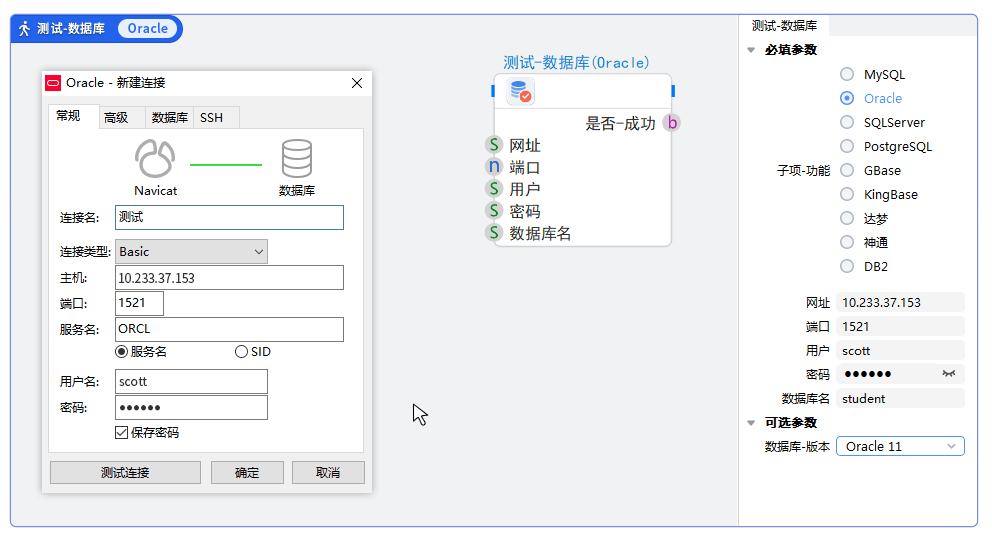The width and height of the screenshot is (992, 534).
Task: Click the database cylinder icon in dialog
Action: coord(296,159)
